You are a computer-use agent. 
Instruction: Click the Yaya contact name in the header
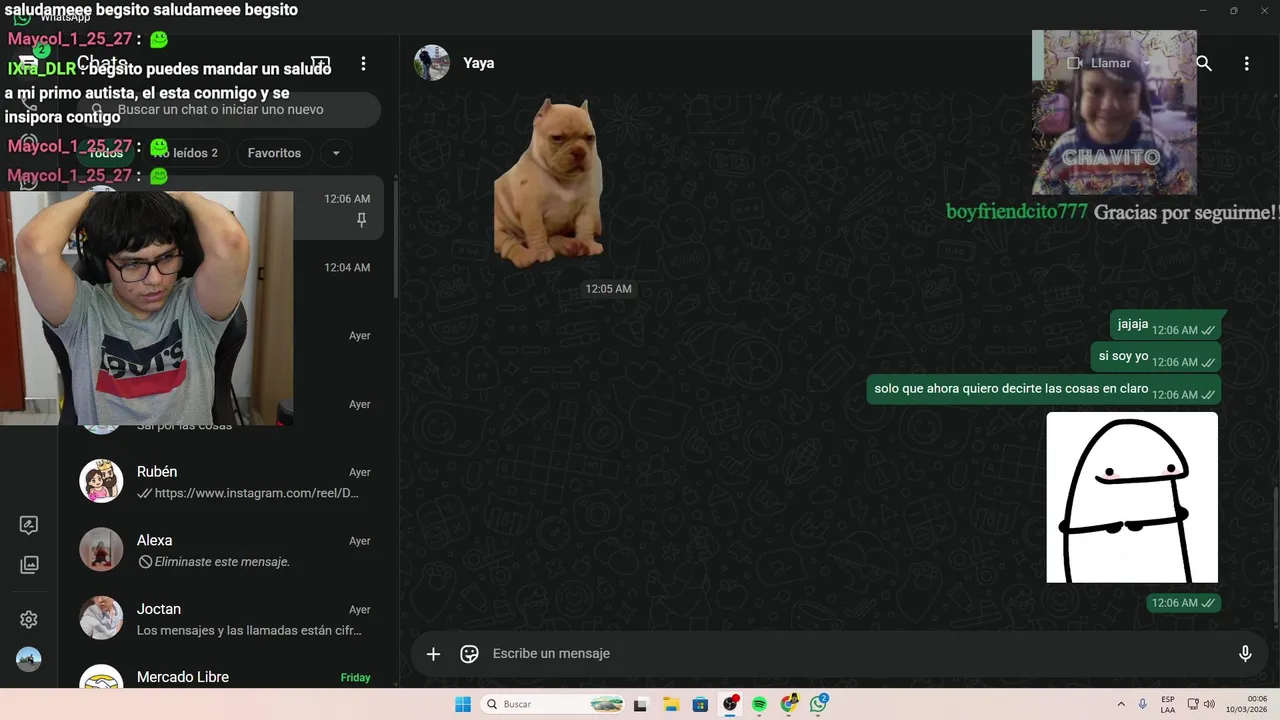(478, 63)
